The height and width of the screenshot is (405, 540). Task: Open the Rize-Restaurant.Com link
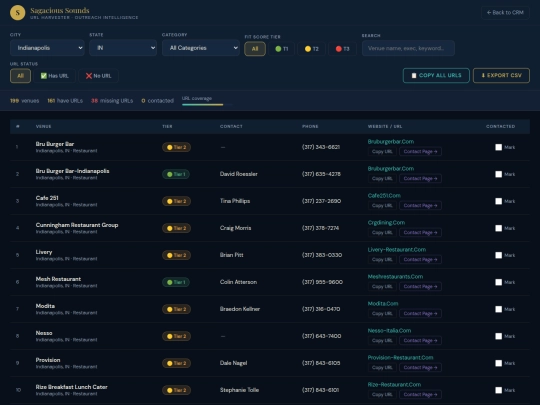pyautogui.click(x=394, y=385)
